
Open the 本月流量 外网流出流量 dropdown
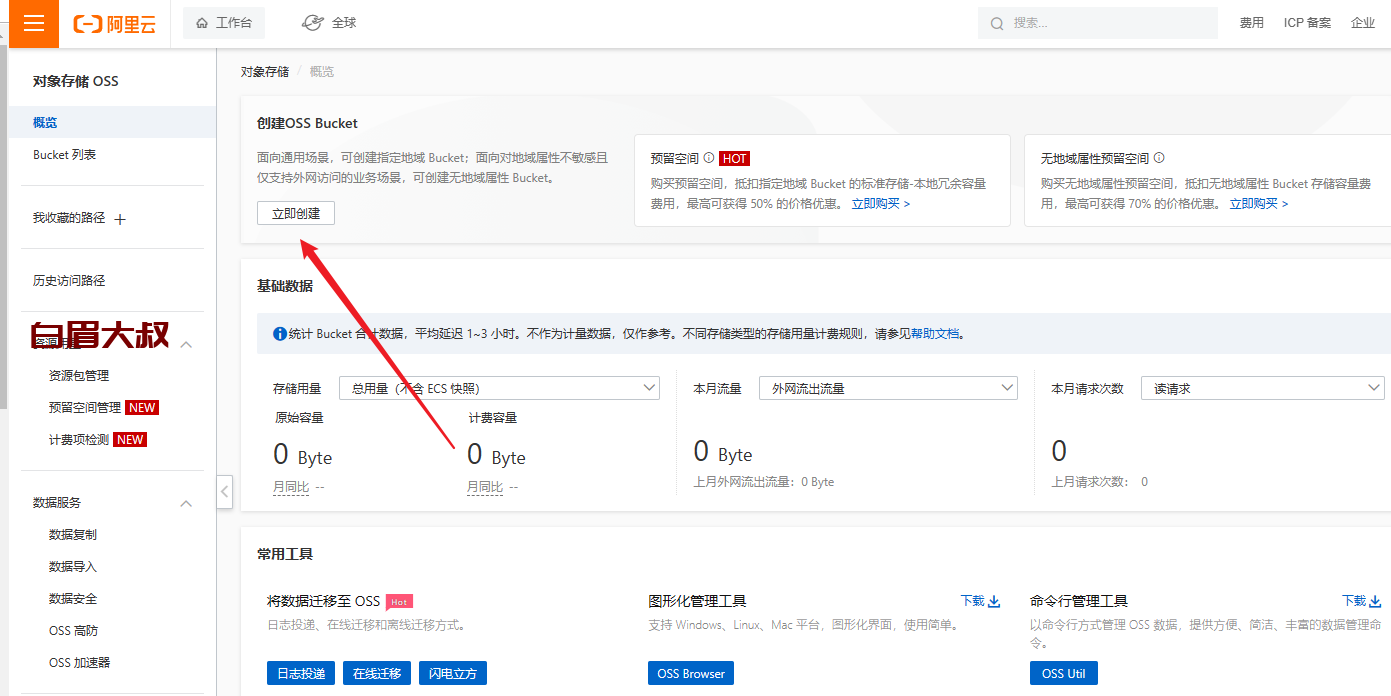pyautogui.click(x=888, y=388)
